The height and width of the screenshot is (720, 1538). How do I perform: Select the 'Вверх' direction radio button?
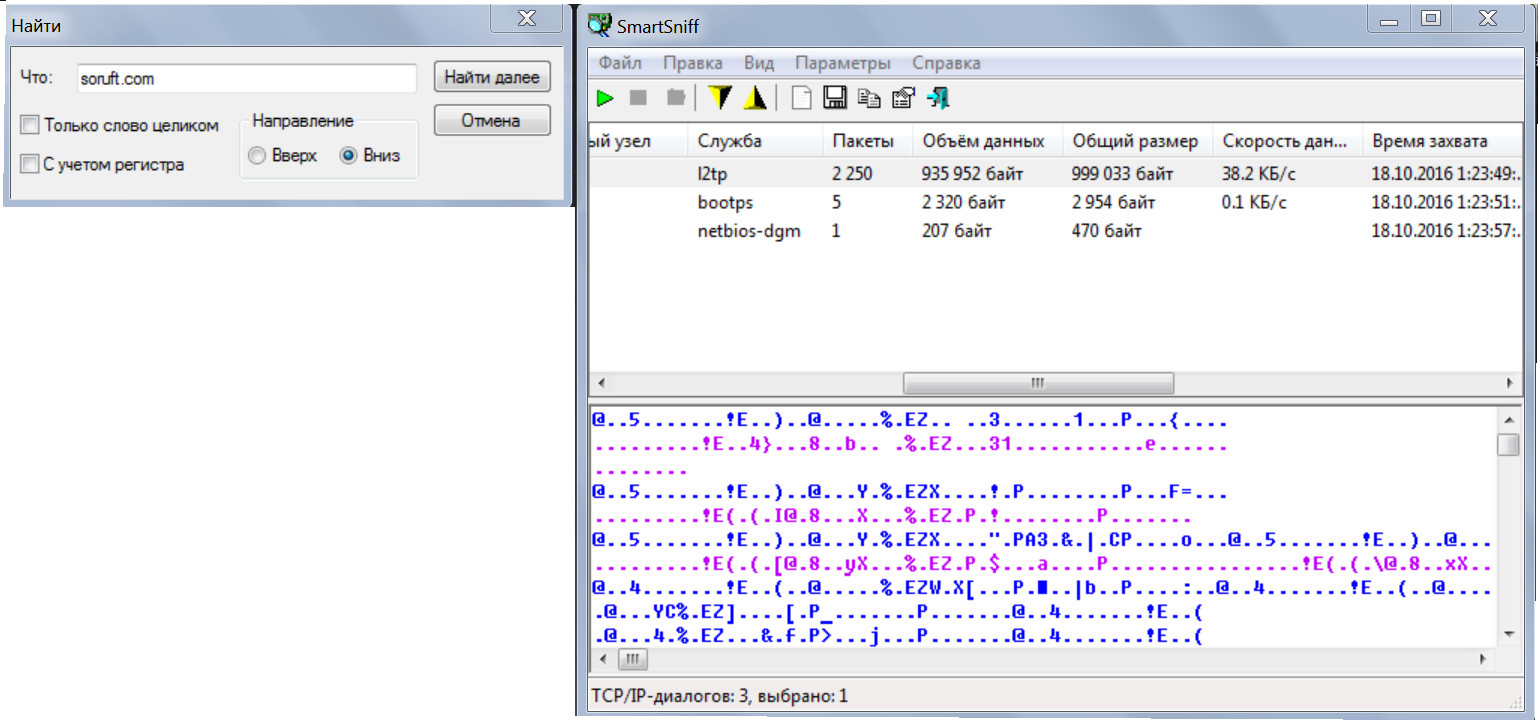pos(257,156)
